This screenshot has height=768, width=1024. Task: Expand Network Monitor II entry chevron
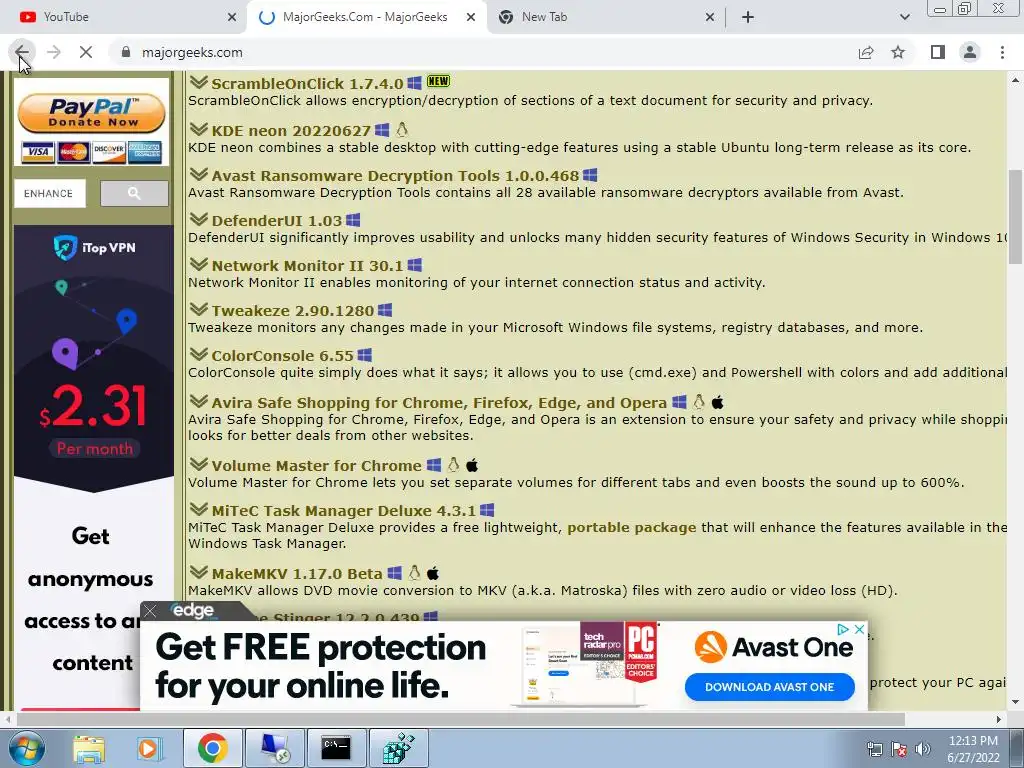click(x=199, y=264)
